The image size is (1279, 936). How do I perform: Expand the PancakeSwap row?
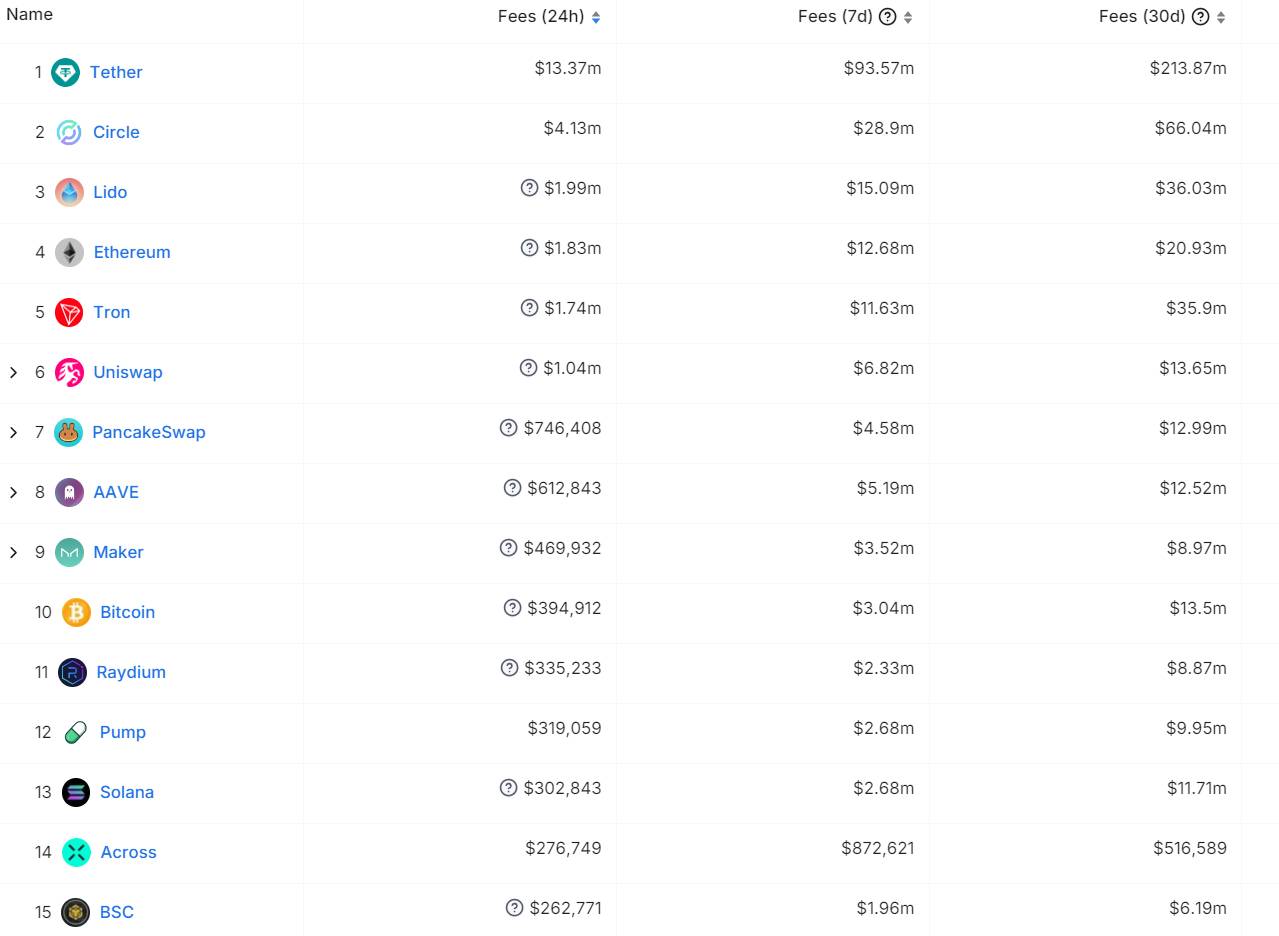[x=13, y=432]
